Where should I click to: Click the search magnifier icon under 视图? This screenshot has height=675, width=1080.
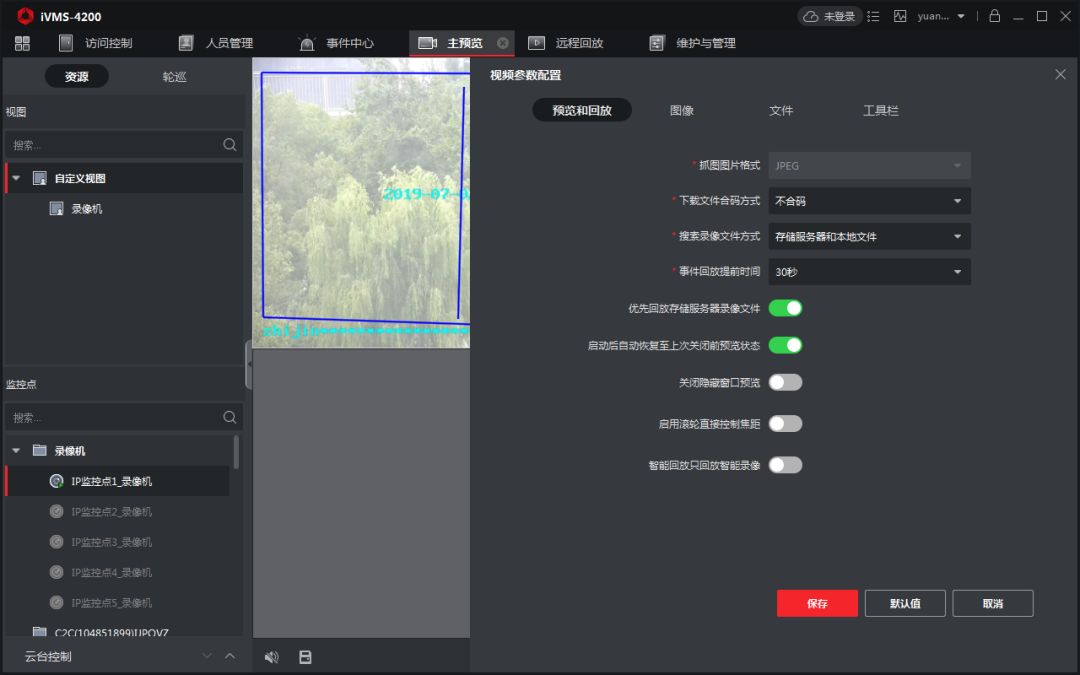[230, 145]
